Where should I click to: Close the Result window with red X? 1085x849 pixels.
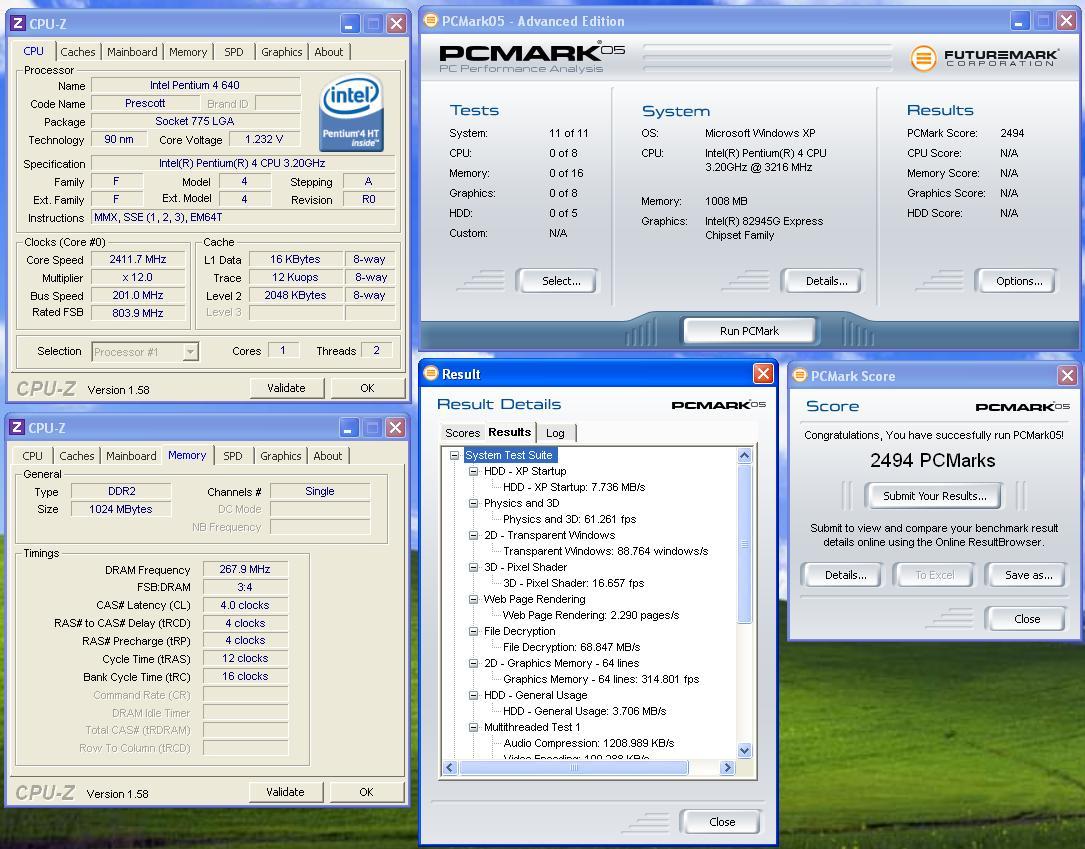click(x=763, y=374)
